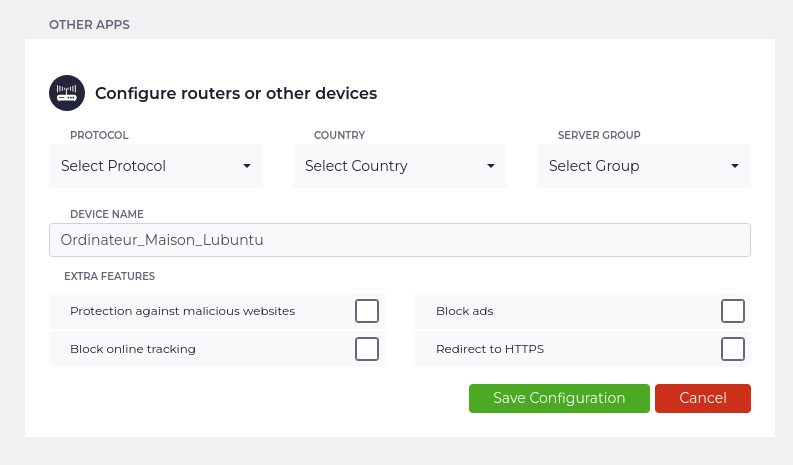Click the Configure routers or other devices heading
793x465 pixels.
coord(236,94)
